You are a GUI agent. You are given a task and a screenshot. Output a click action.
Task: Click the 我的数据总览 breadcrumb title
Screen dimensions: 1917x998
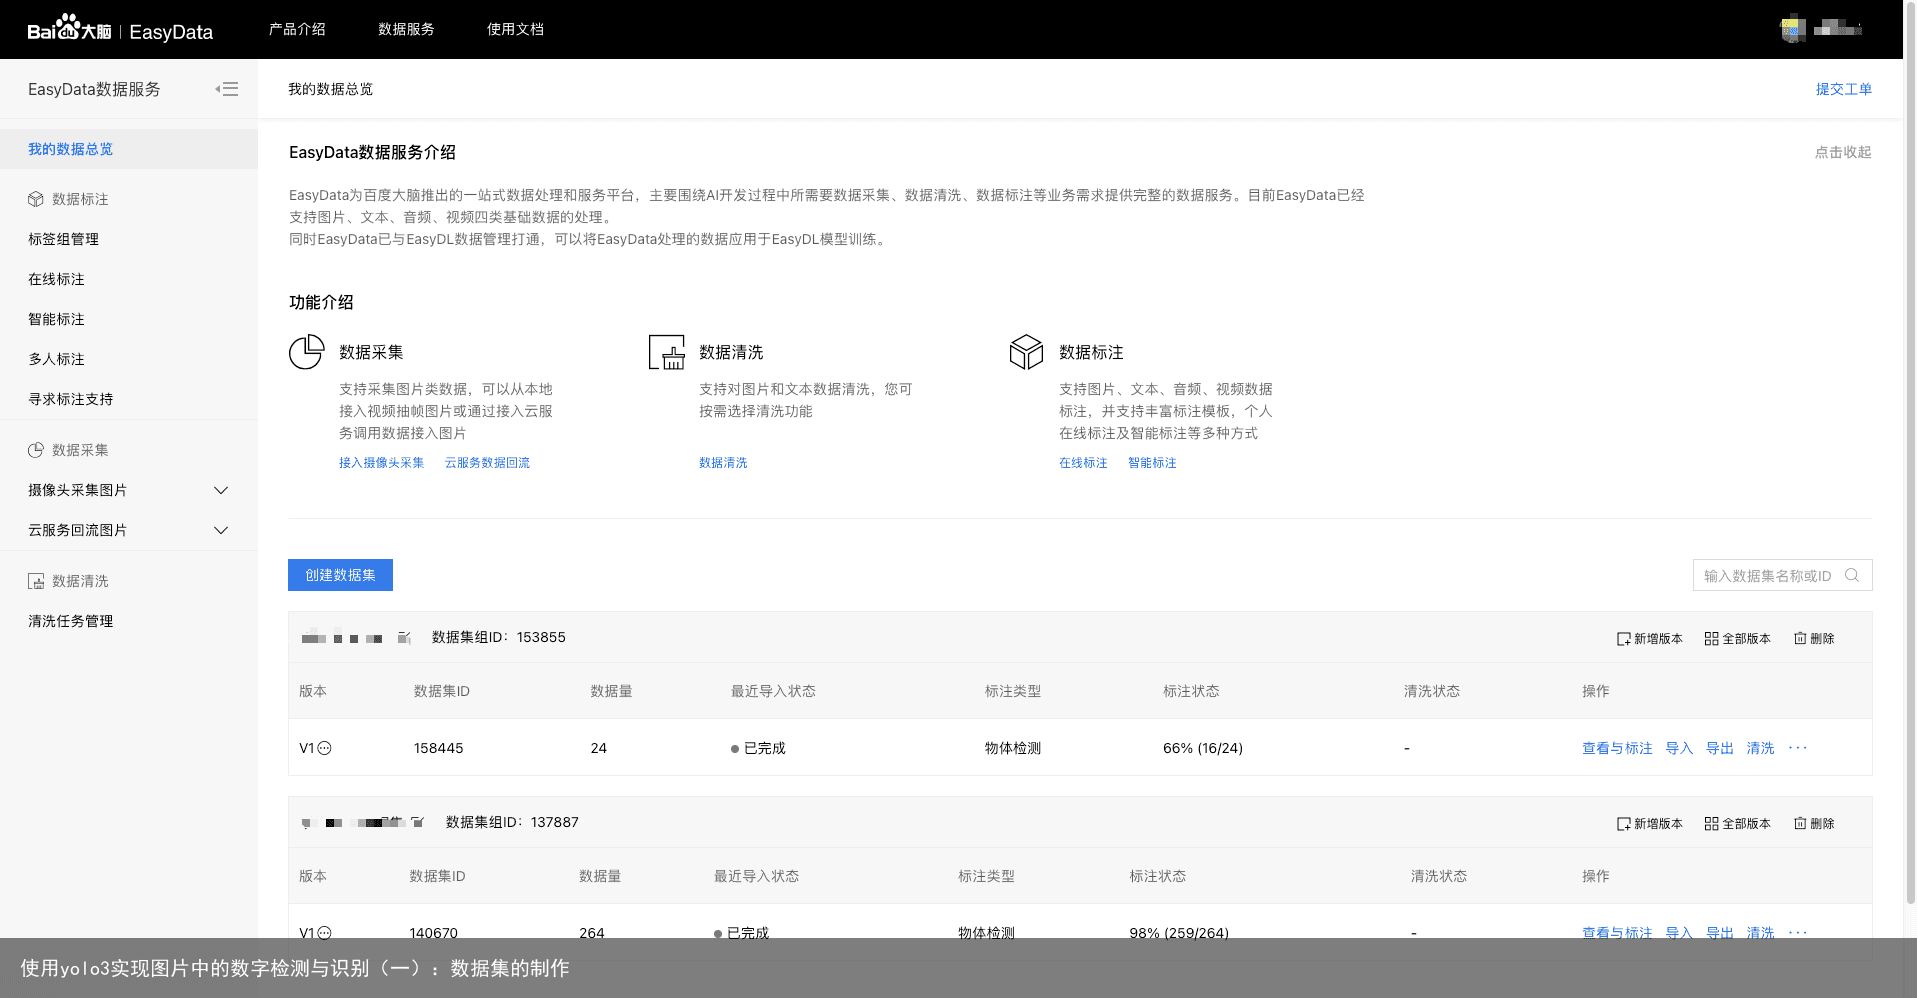tap(330, 89)
